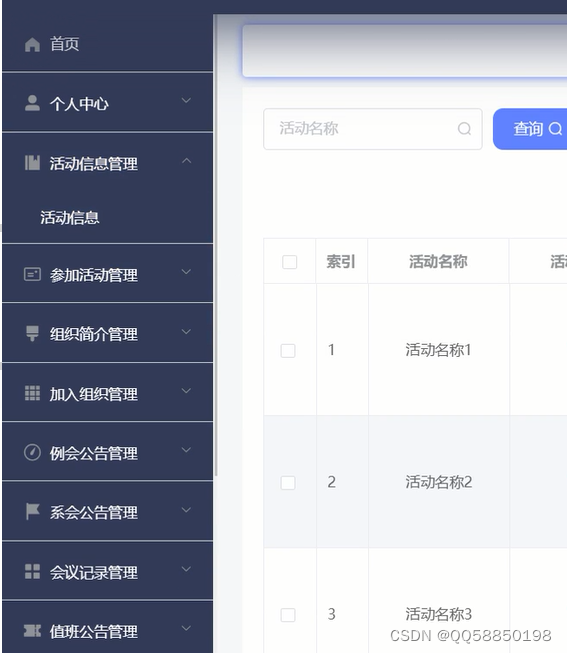Image resolution: width=567 pixels, height=653 pixels.
Task: Expand 个人中心 with its chevron arrow
Action: tap(186, 100)
